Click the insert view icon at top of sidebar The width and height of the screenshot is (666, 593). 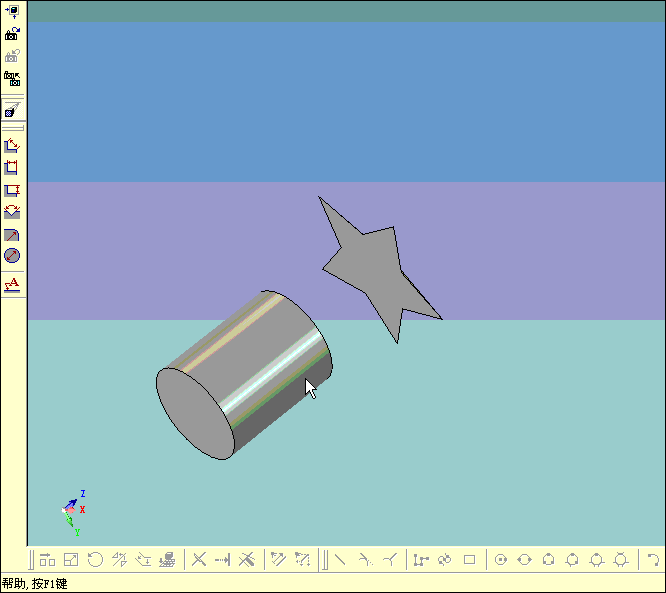click(x=12, y=11)
